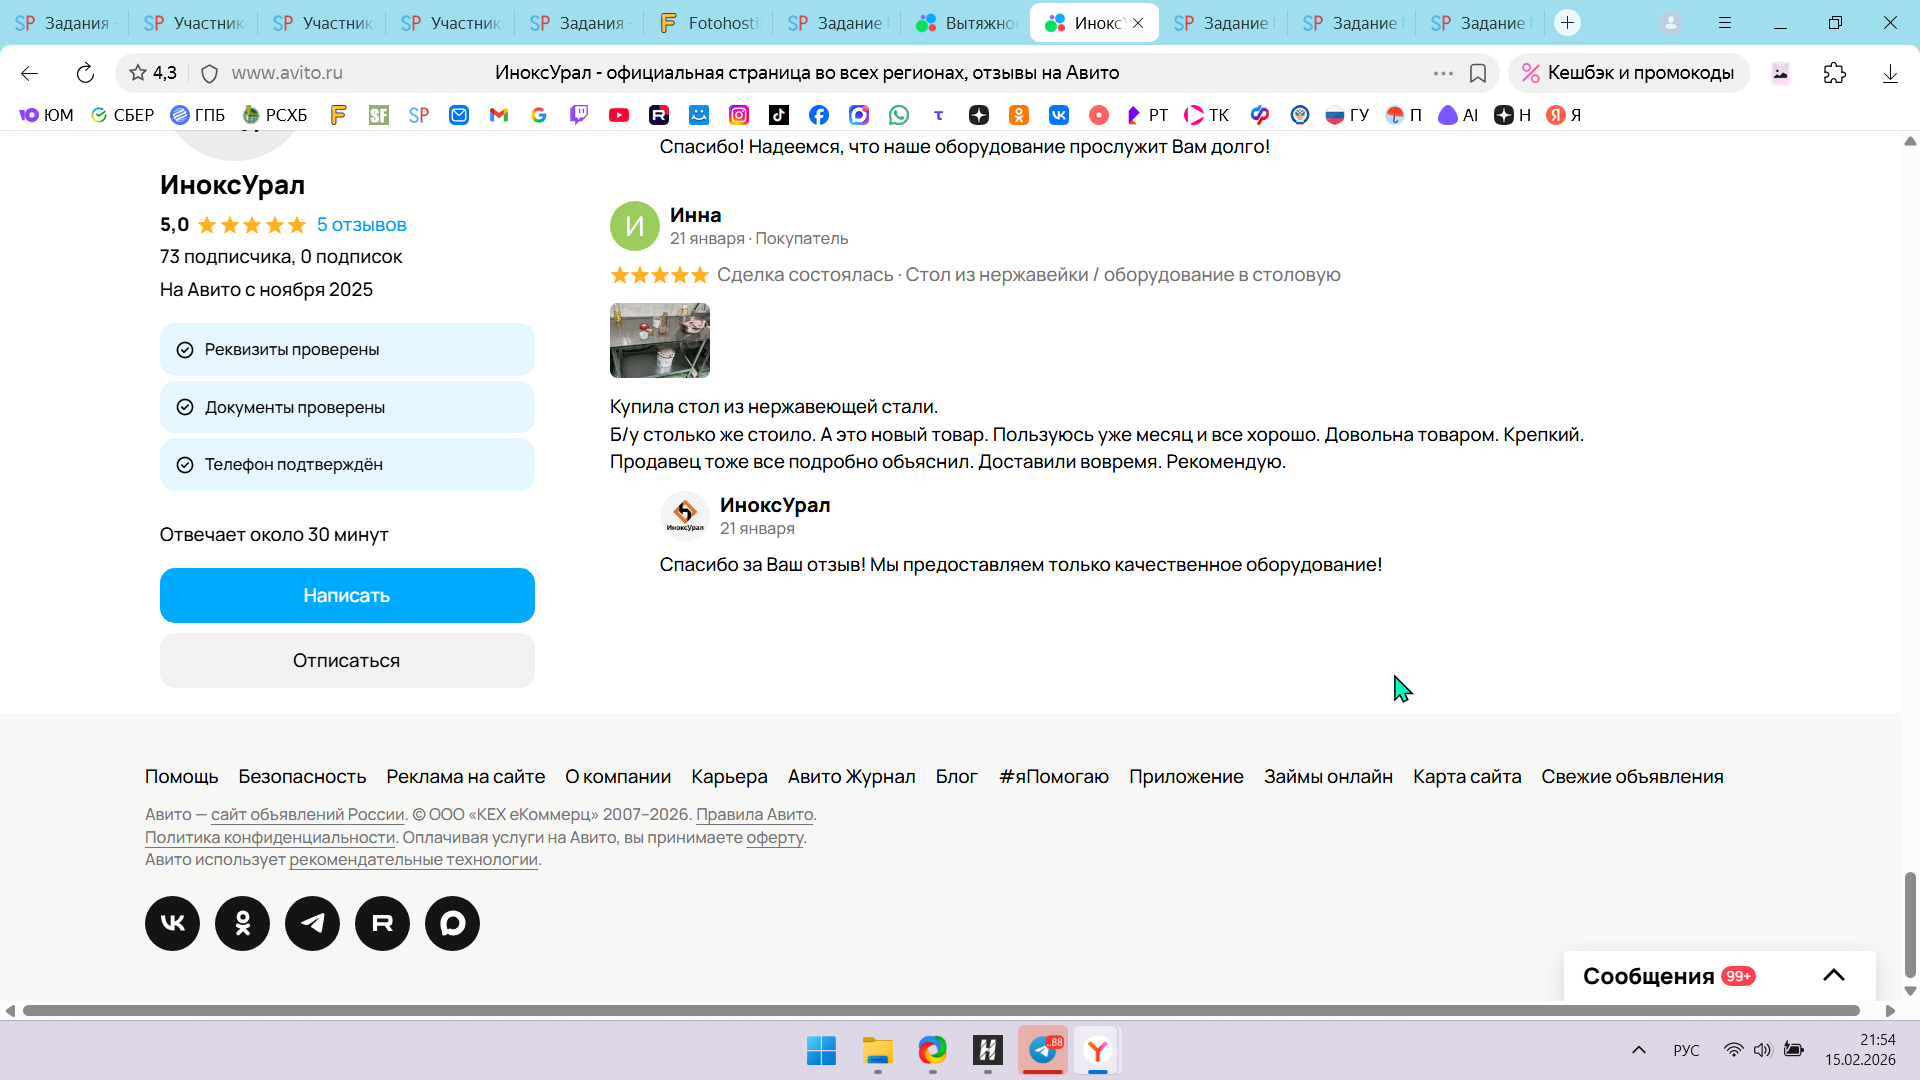1920x1080 pixels.
Task: Open the 5 отзывов link
Action: pos(361,225)
